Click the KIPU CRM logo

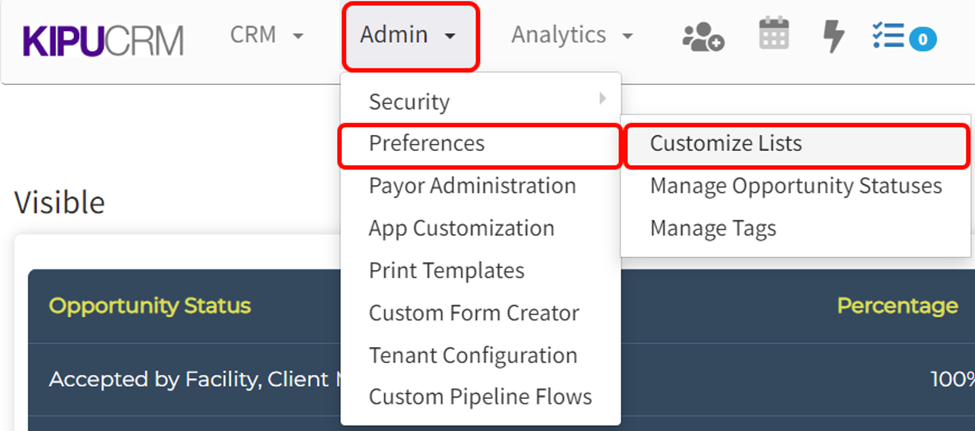pos(103,38)
